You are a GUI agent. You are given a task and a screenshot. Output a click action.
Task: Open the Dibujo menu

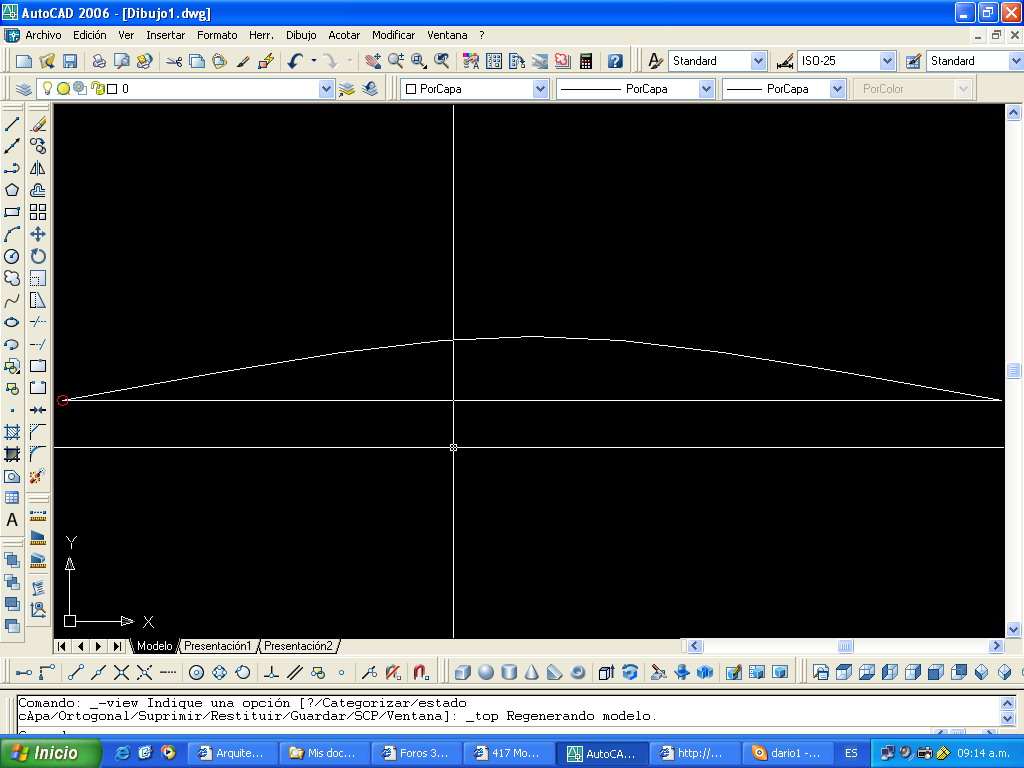click(301, 35)
